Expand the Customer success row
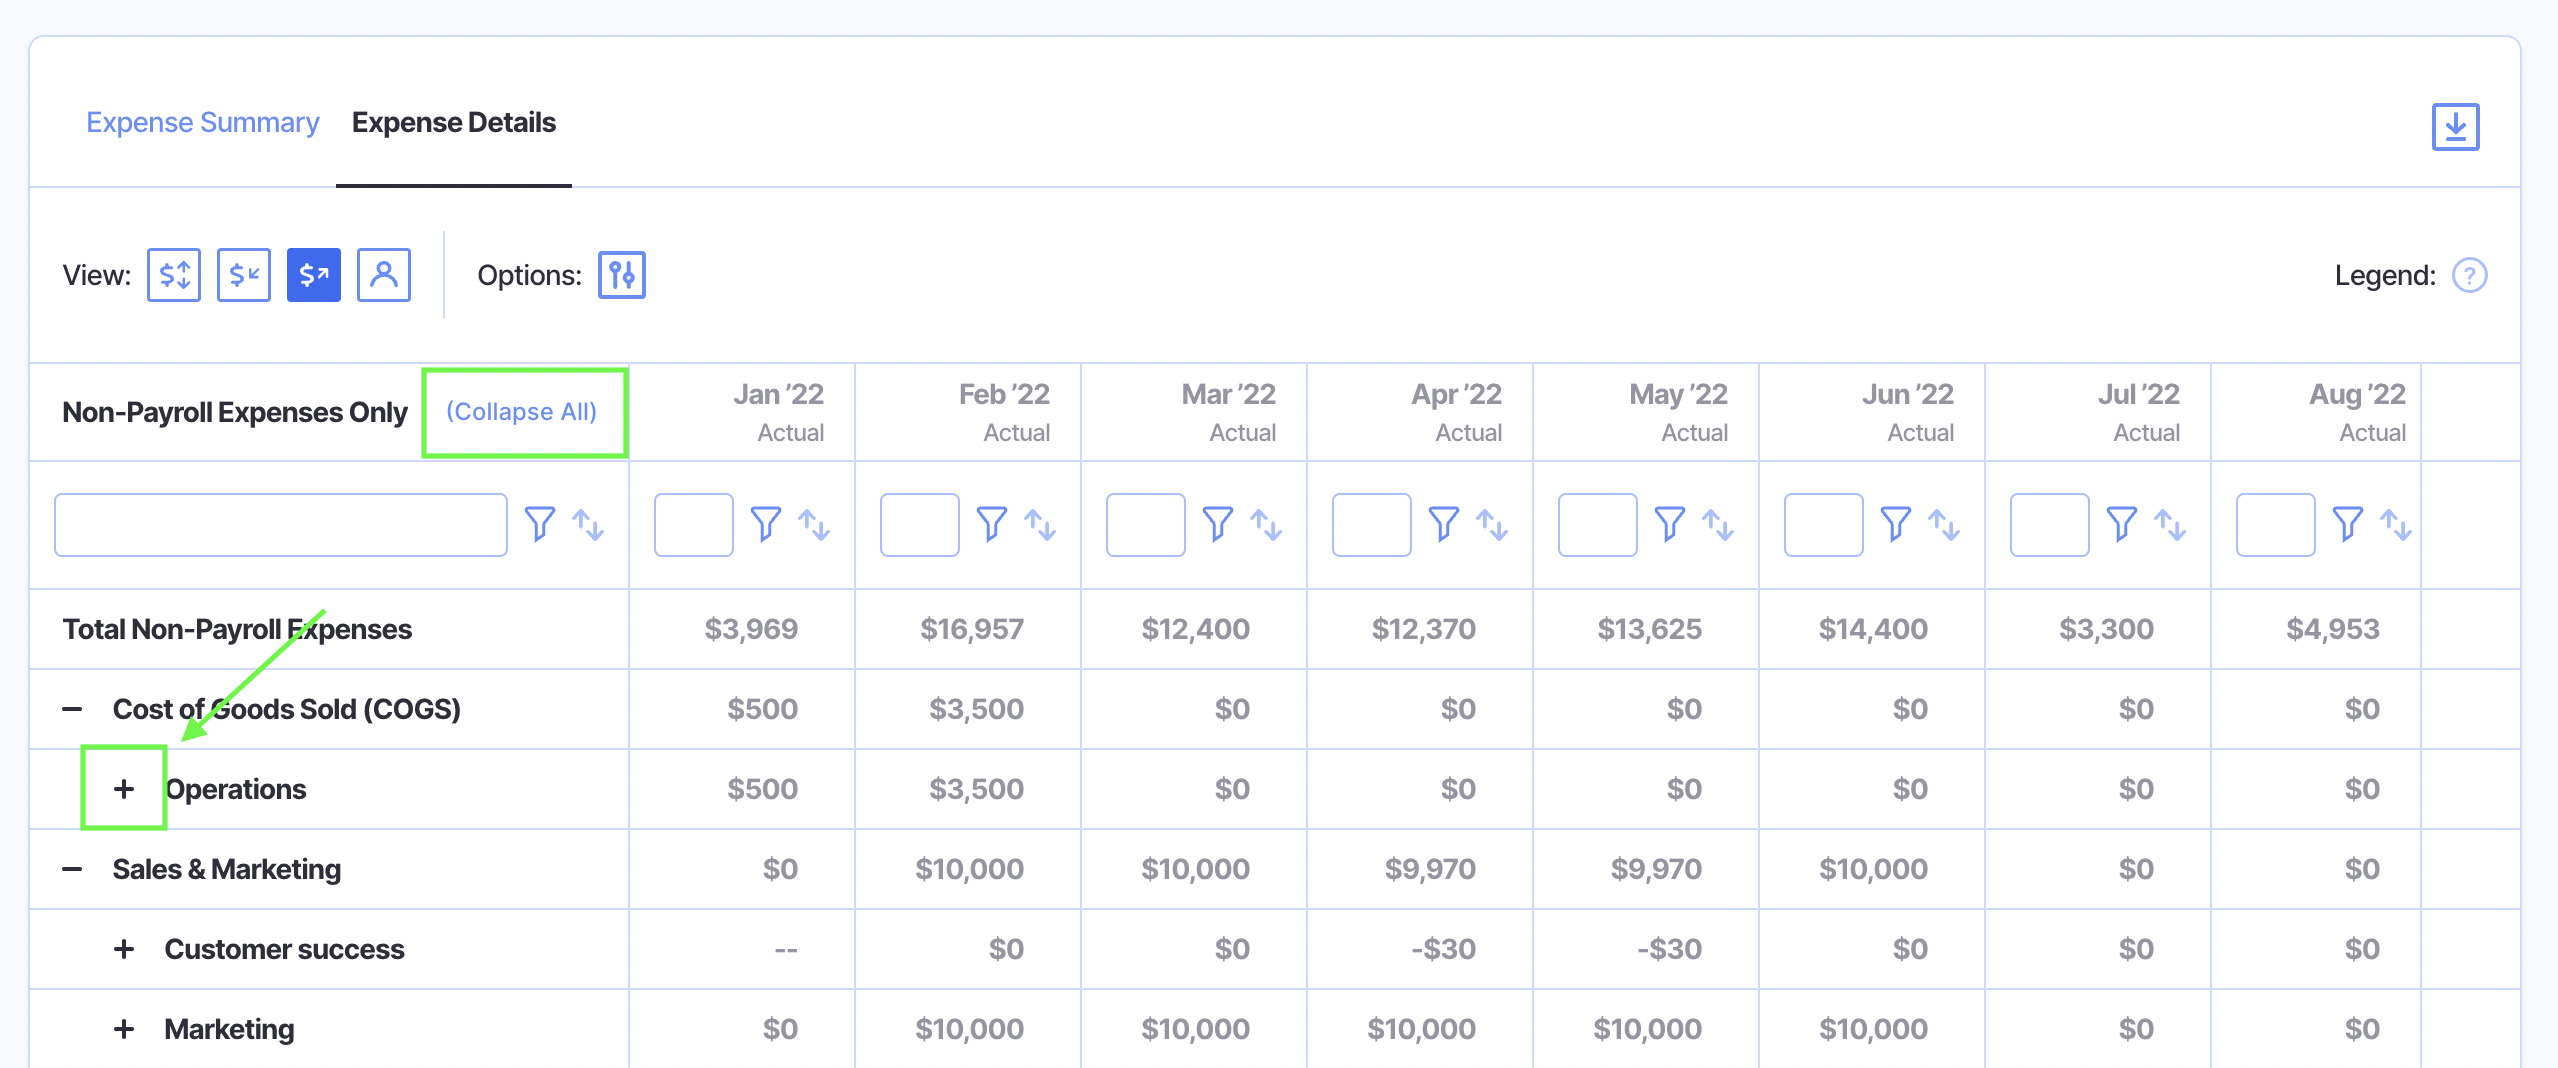The height and width of the screenshot is (1068, 2558). coord(124,949)
